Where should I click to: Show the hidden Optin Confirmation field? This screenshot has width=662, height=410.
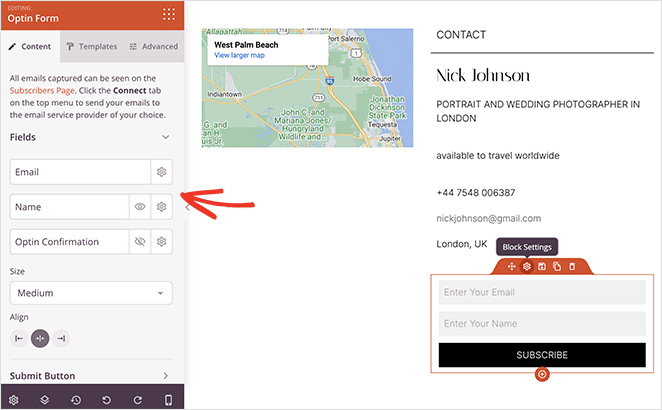(x=141, y=241)
